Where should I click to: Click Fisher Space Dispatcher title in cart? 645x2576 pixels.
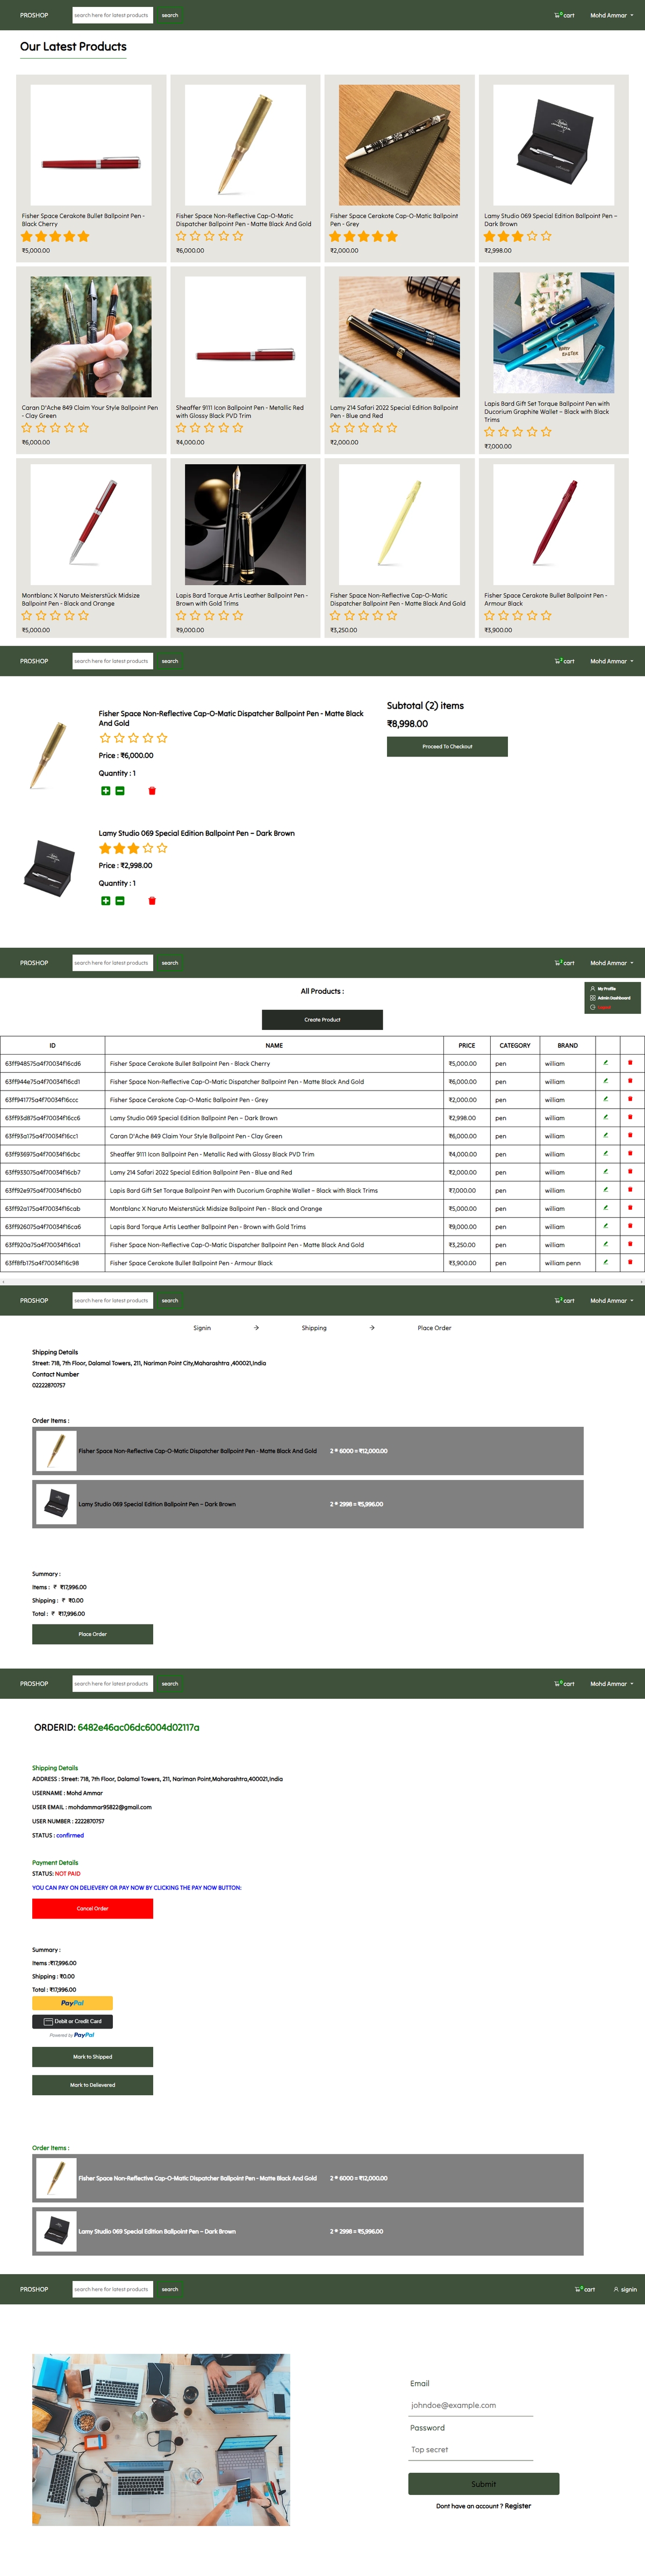(231, 718)
